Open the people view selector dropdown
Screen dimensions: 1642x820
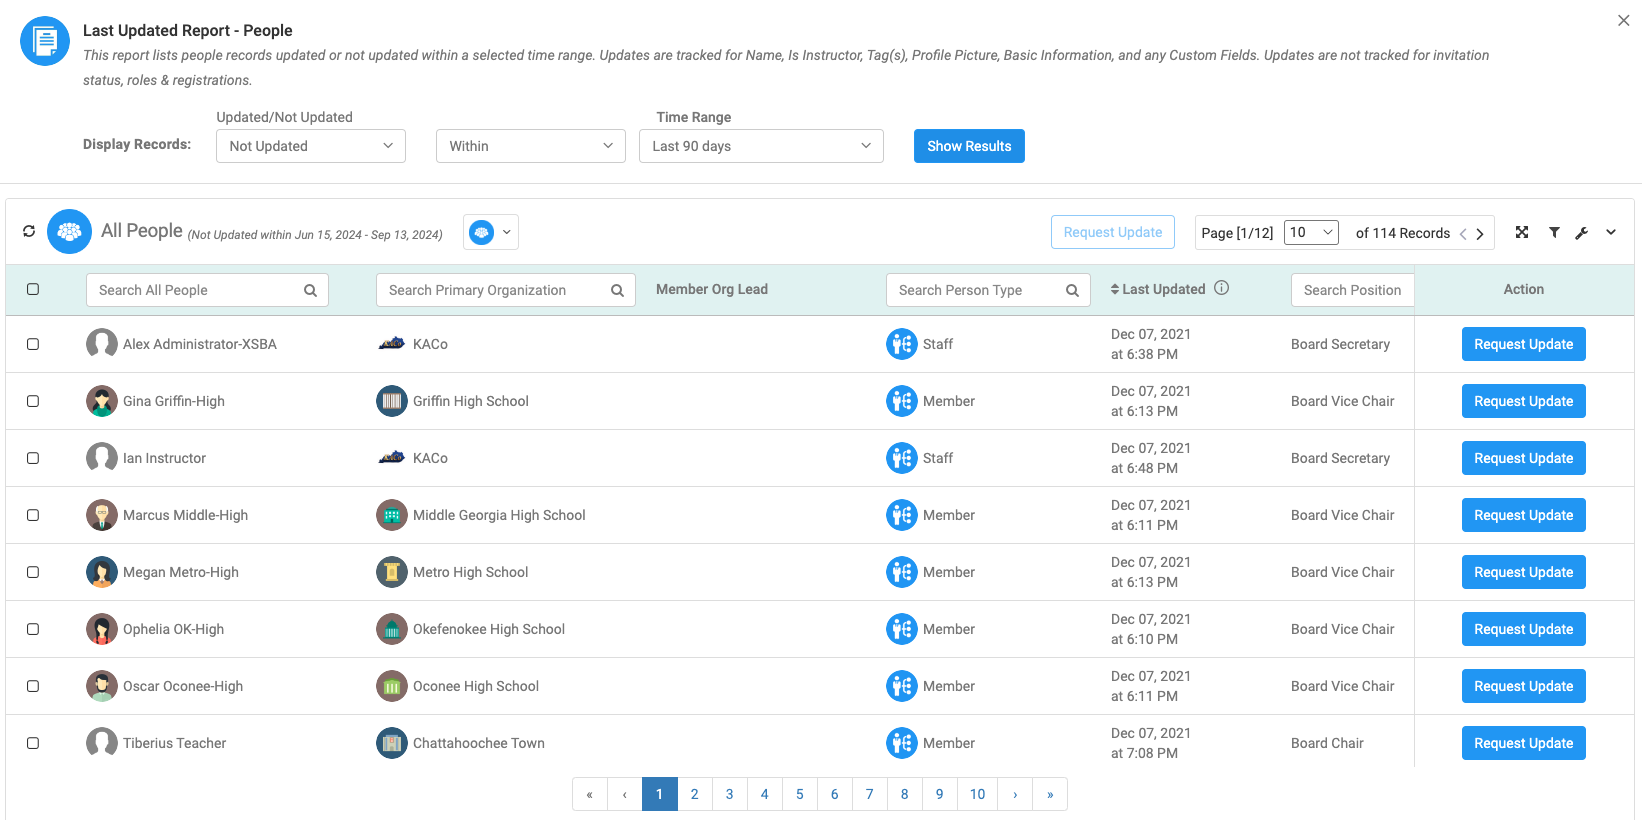pos(491,232)
